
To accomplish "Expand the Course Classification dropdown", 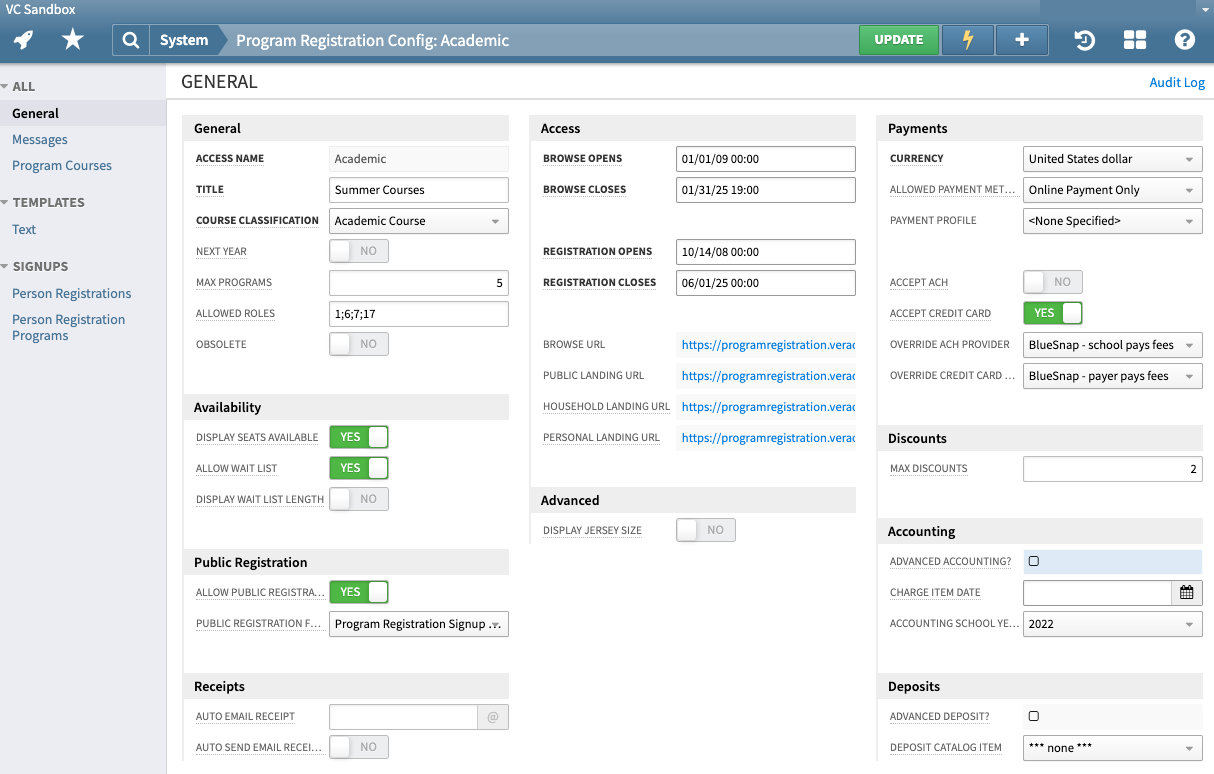I will [x=418, y=221].
